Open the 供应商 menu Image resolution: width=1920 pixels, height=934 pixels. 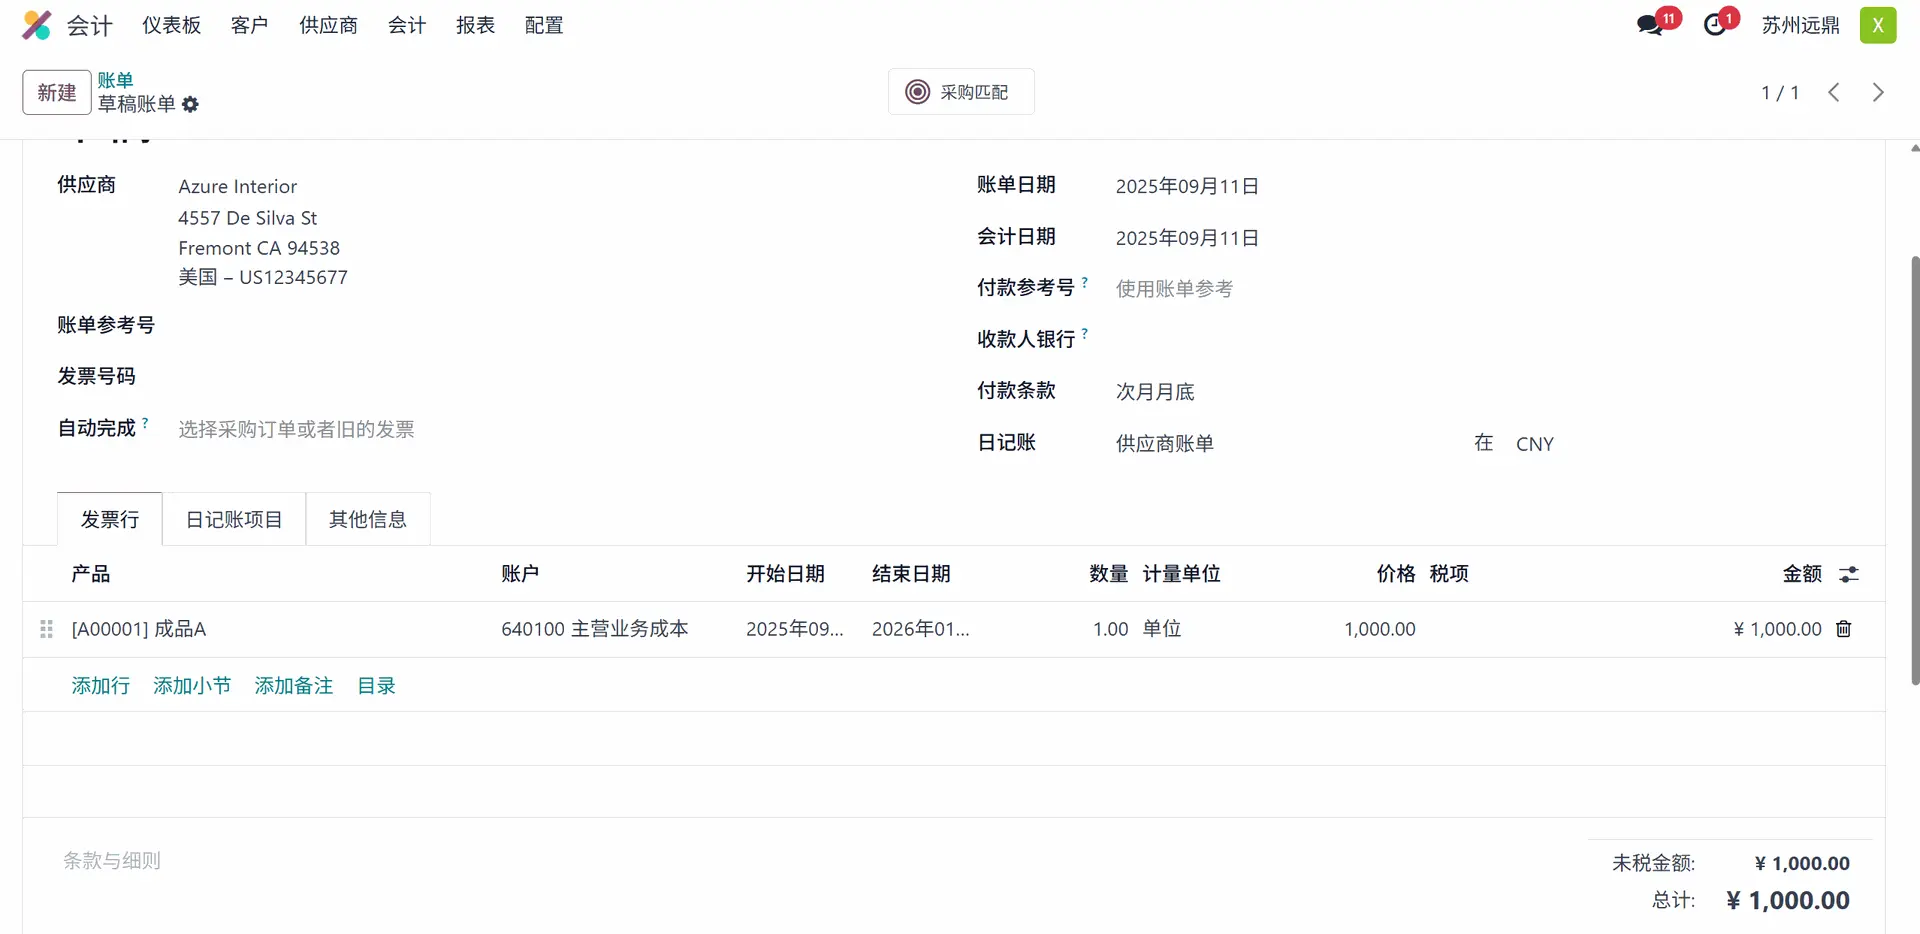[x=328, y=25]
